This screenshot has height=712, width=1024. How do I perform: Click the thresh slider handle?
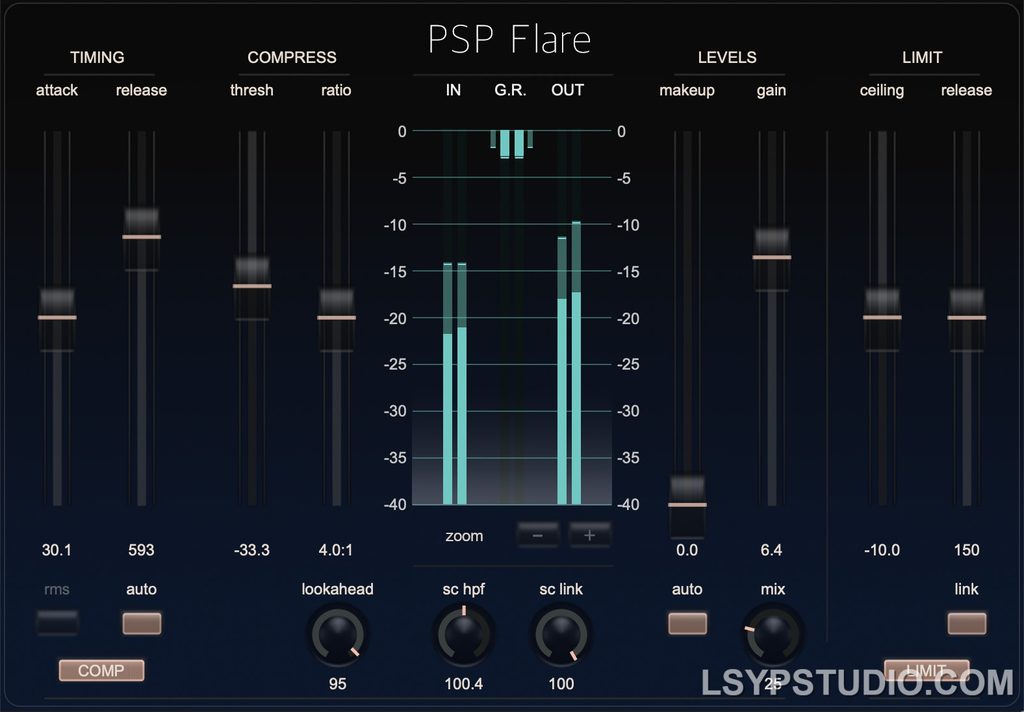[x=251, y=287]
